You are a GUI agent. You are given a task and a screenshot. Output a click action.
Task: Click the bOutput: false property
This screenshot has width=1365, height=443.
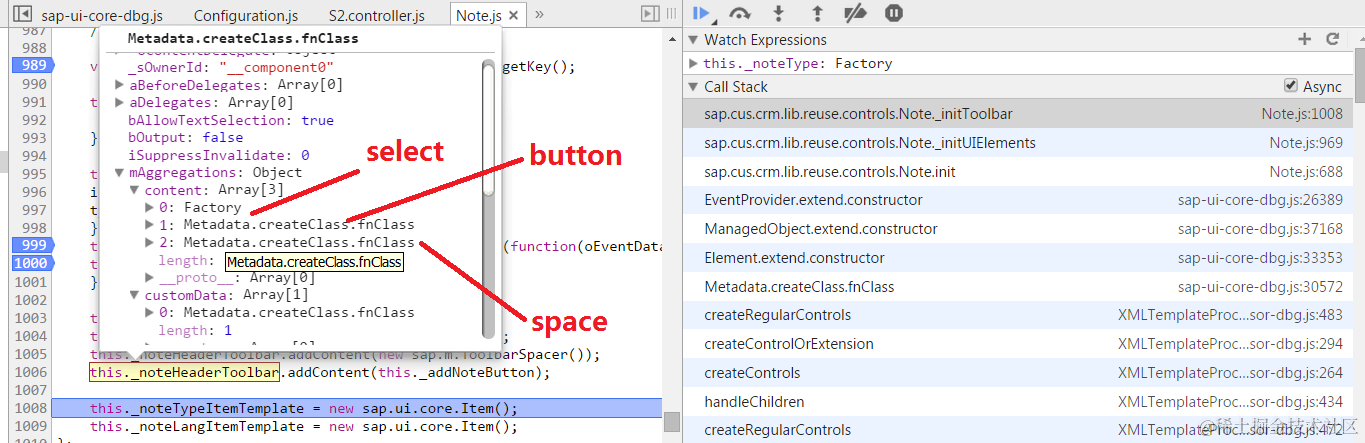coord(185,137)
